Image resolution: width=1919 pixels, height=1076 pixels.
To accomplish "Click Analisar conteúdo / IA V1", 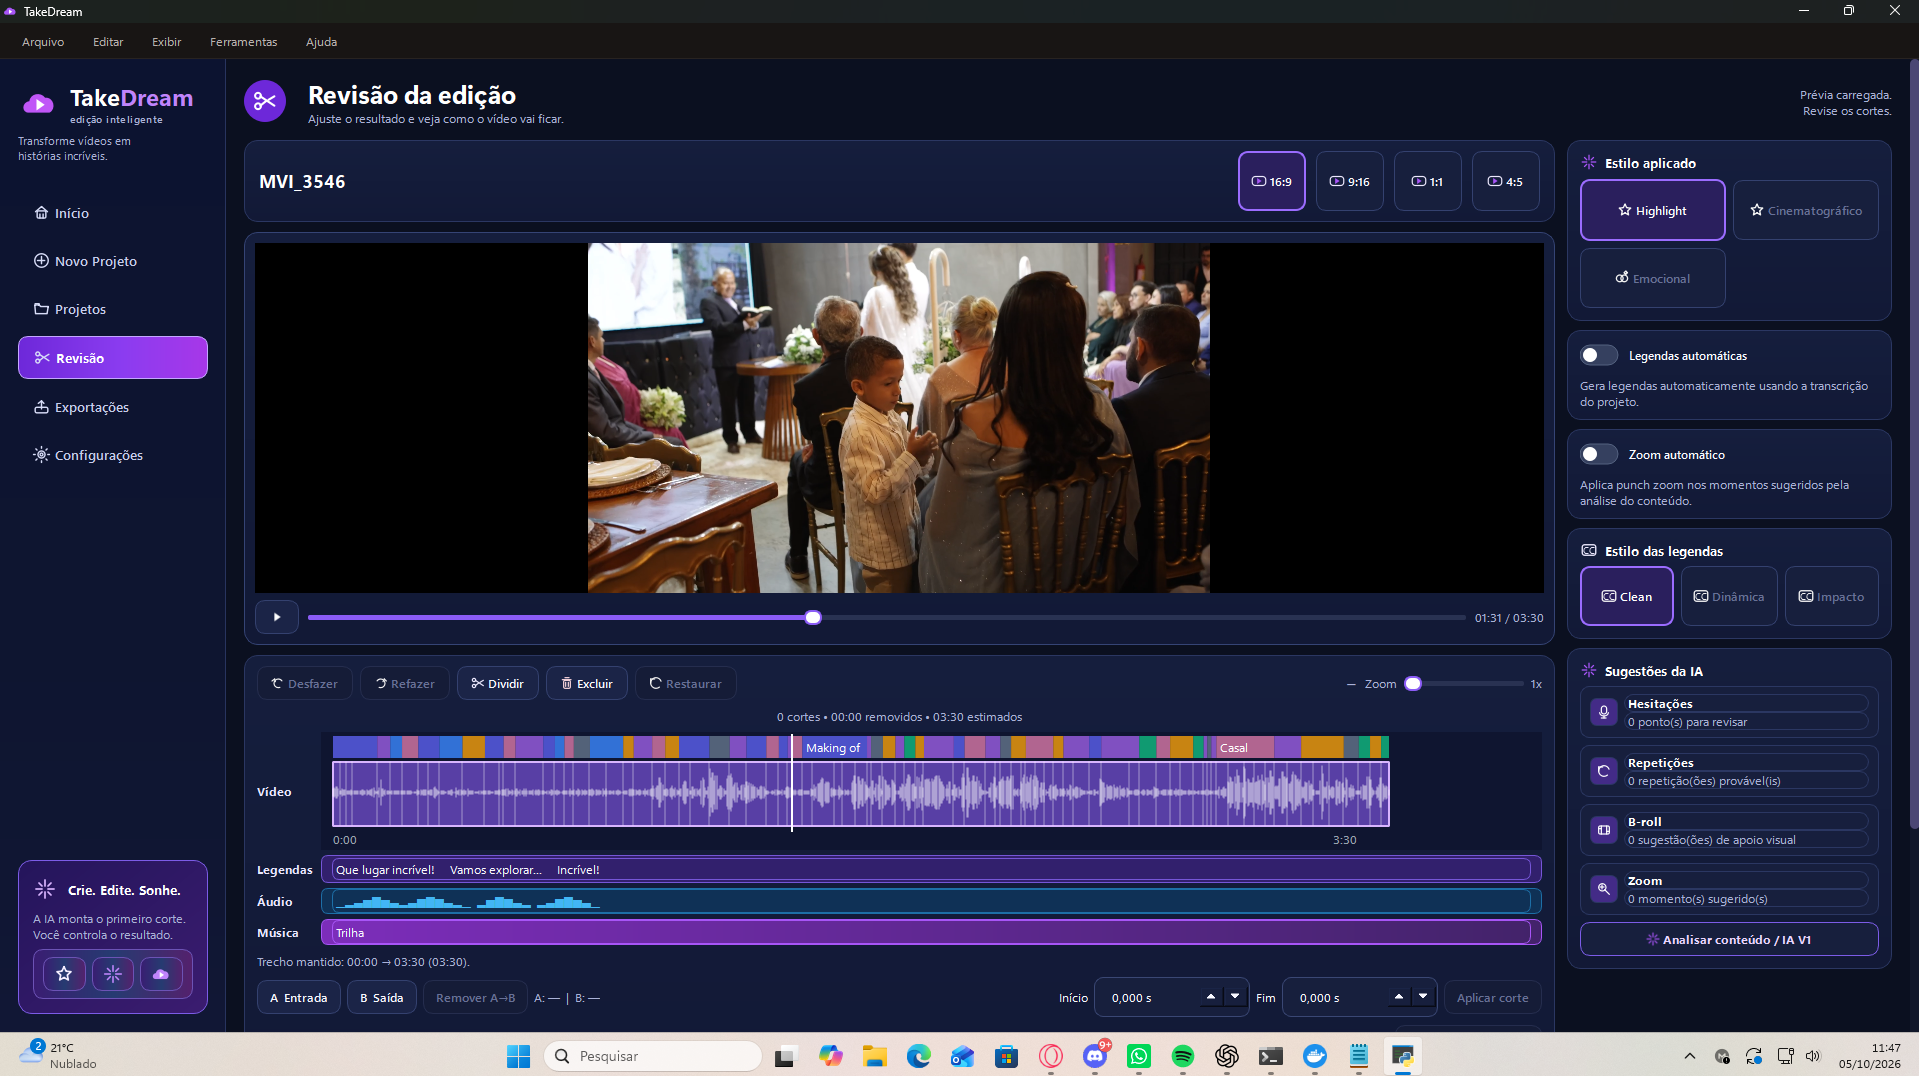I will (1729, 939).
